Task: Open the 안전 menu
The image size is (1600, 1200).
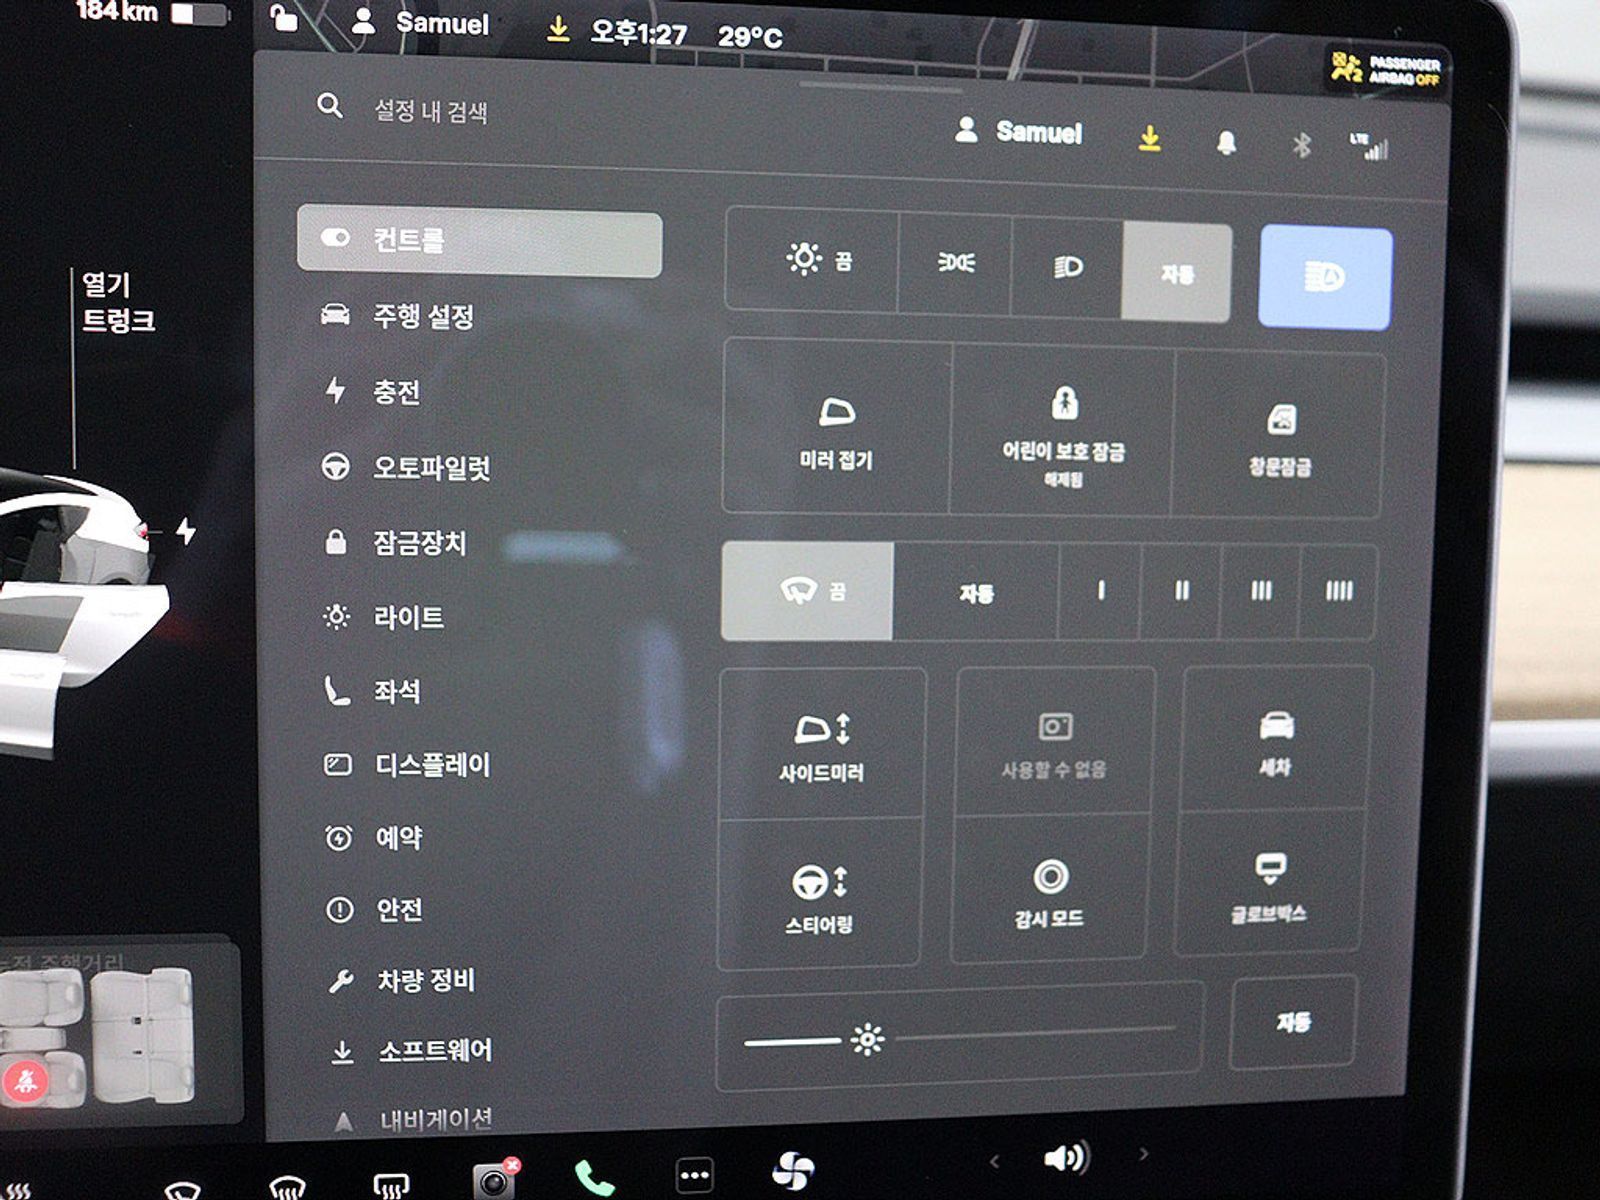Action: coord(375,909)
